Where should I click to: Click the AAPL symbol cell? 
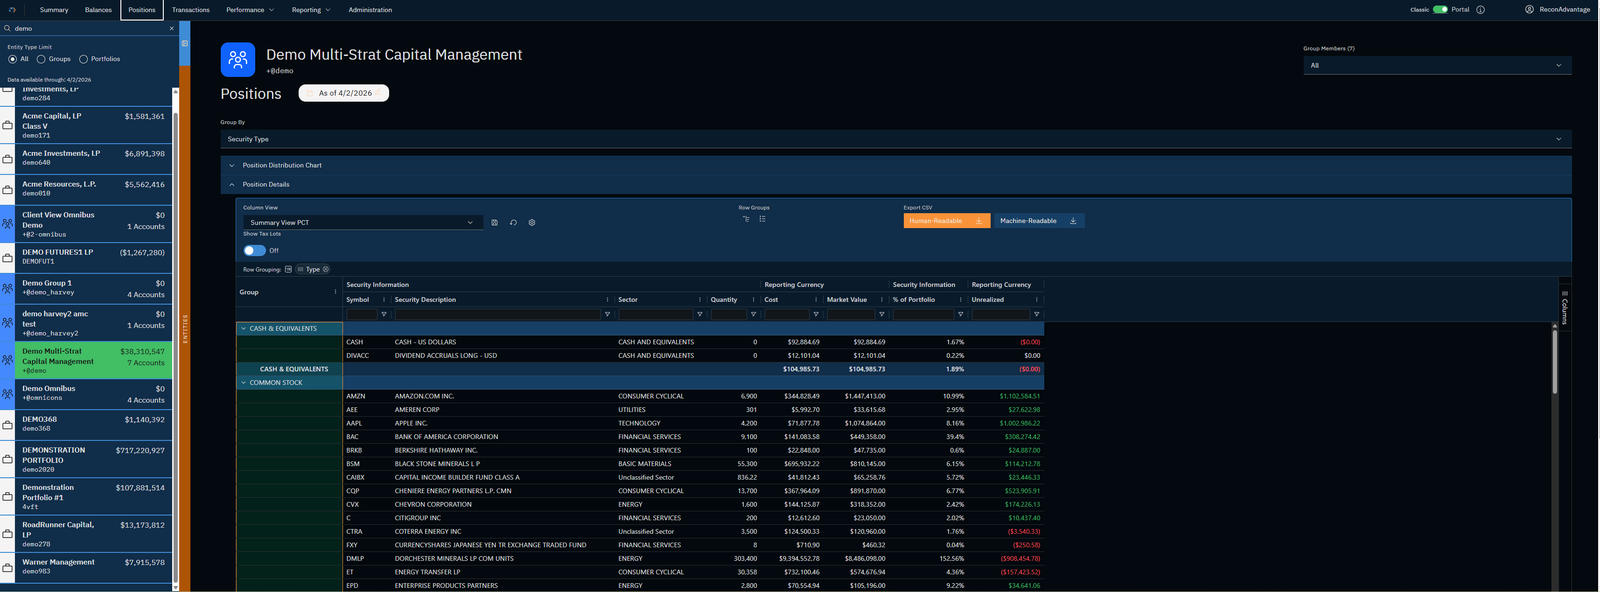[354, 423]
